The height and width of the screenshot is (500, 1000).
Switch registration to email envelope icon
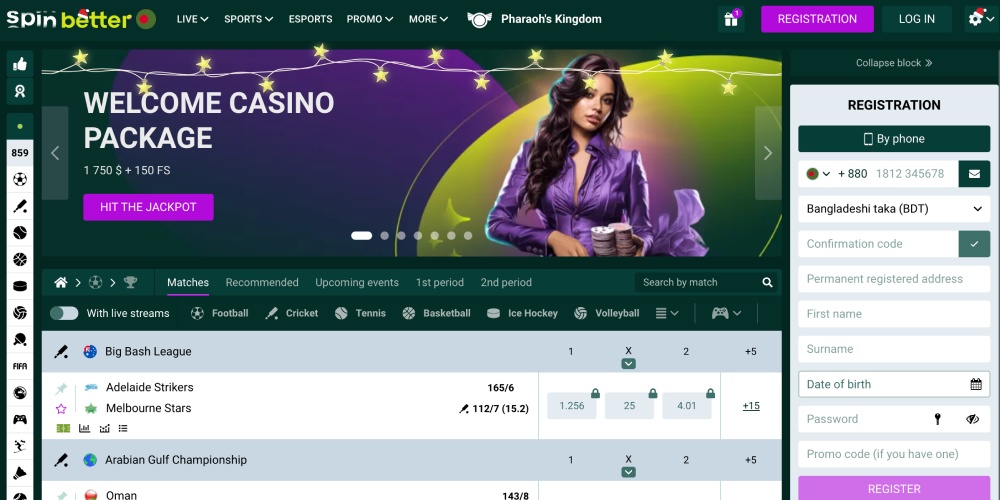click(x=974, y=173)
